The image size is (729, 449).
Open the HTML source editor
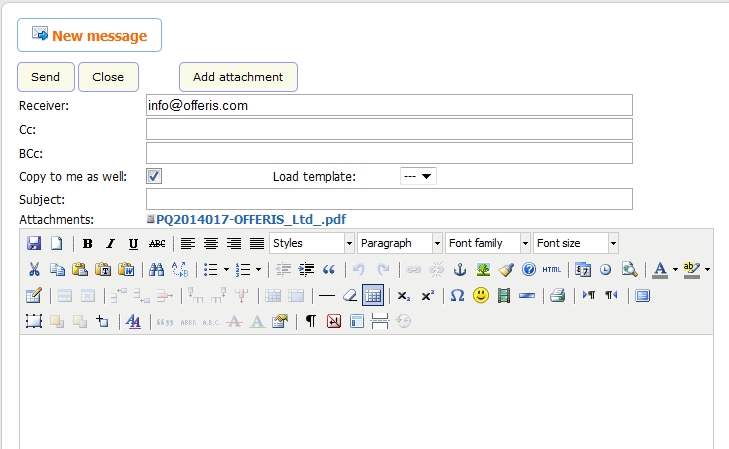(552, 269)
